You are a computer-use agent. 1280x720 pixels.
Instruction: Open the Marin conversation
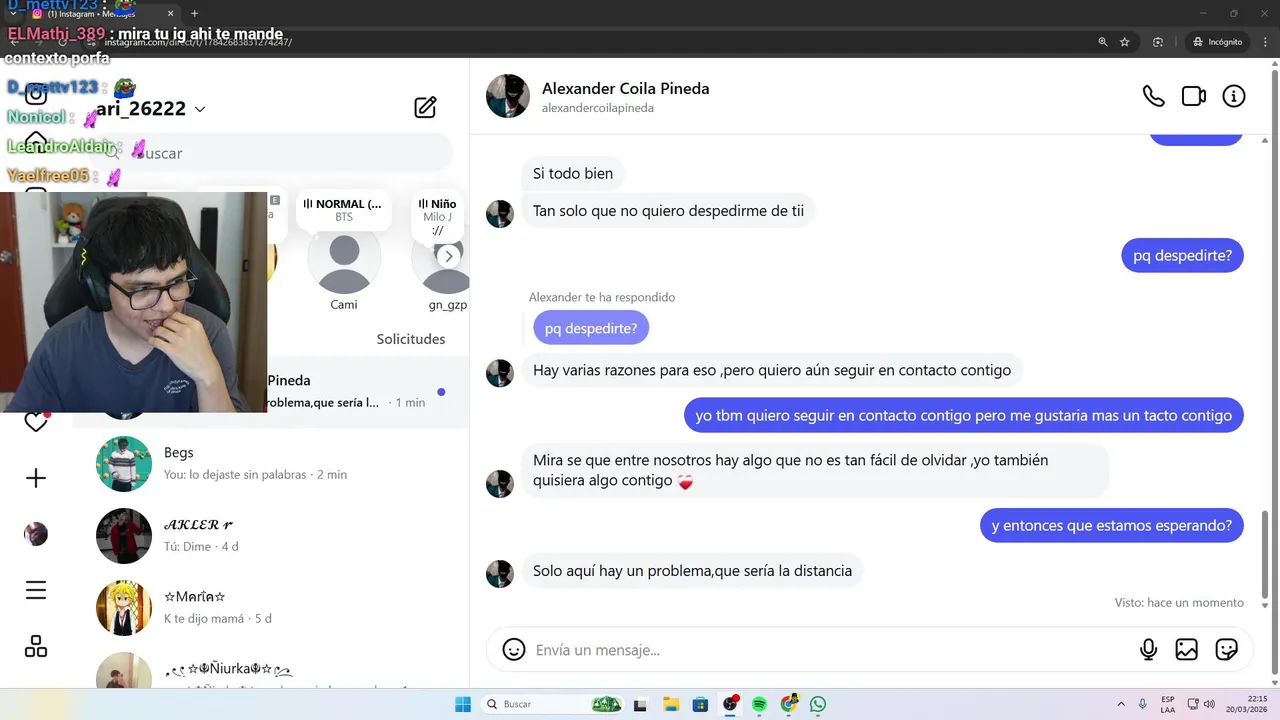270,607
